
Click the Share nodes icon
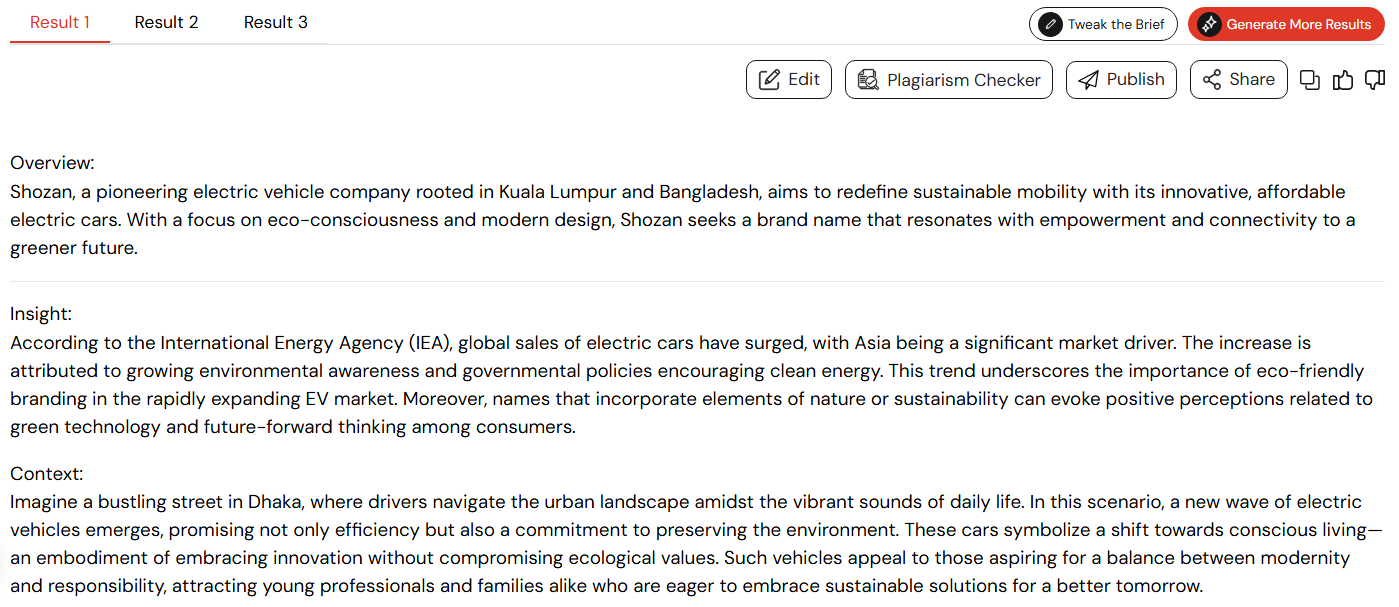pyautogui.click(x=1212, y=80)
